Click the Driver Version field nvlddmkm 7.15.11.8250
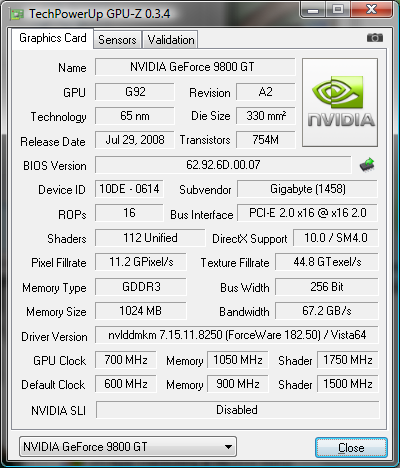Image resolution: width=400 pixels, height=468 pixels. 237,335
